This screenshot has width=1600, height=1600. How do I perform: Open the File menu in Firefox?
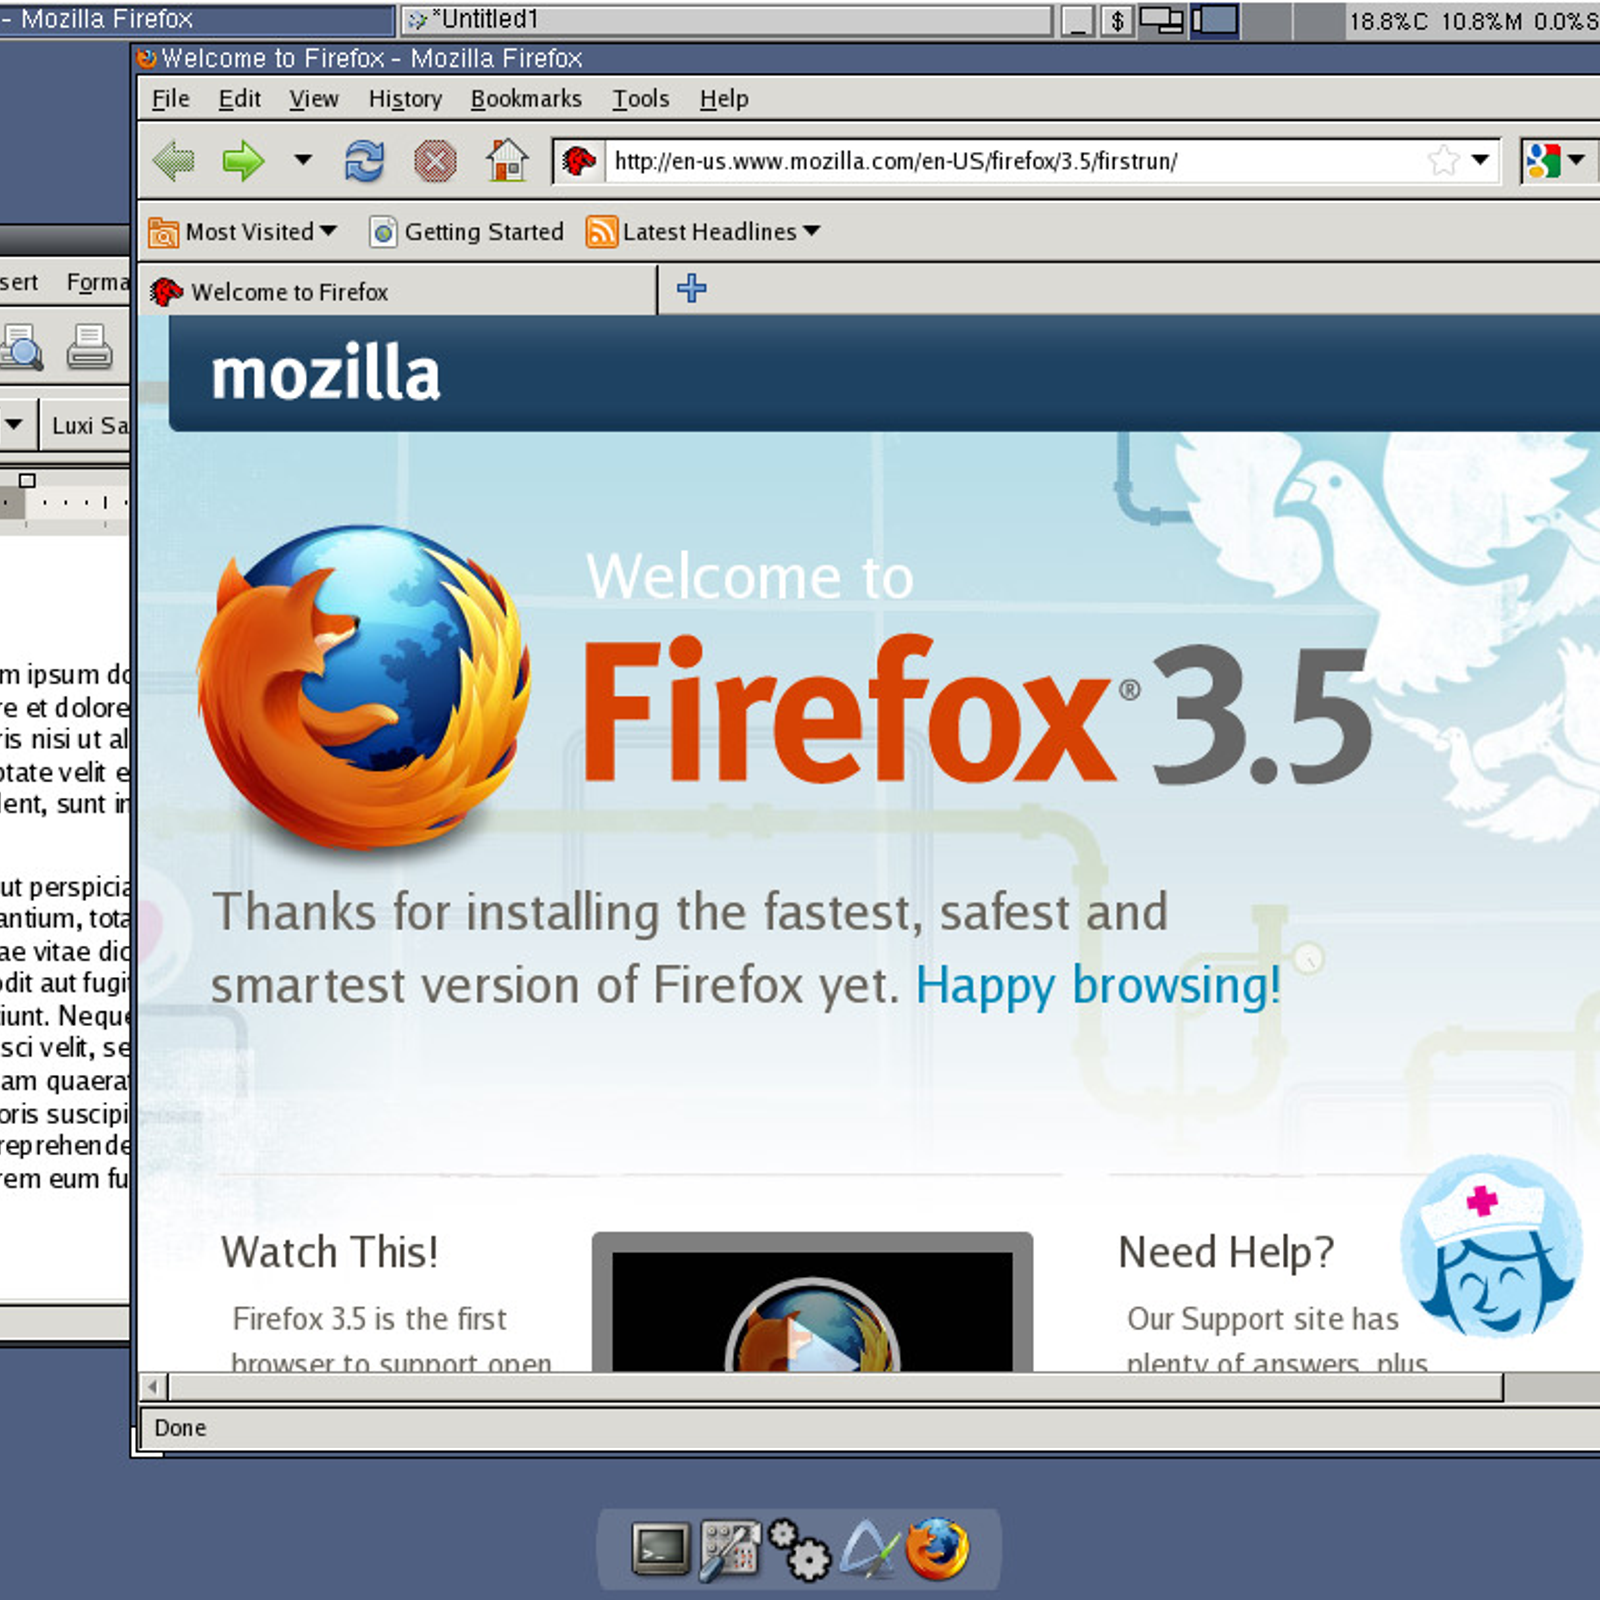(170, 99)
